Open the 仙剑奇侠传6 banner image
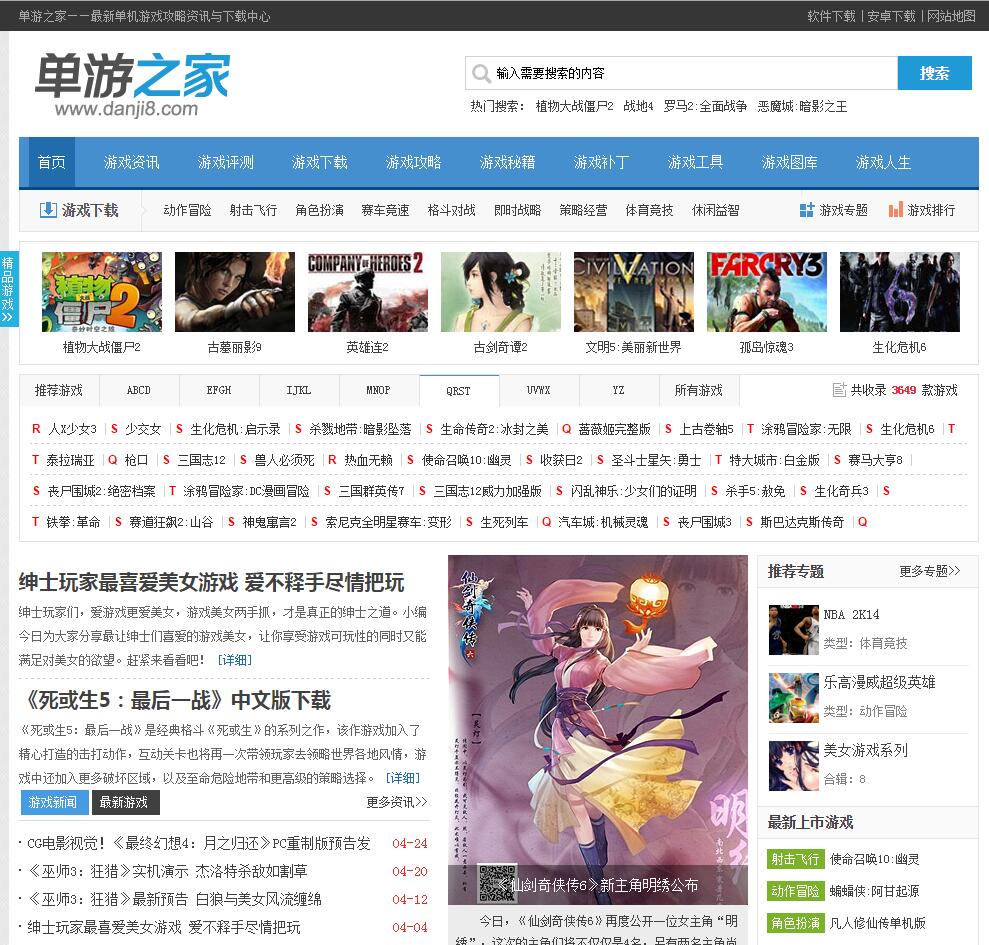The width and height of the screenshot is (989, 945). [x=597, y=729]
